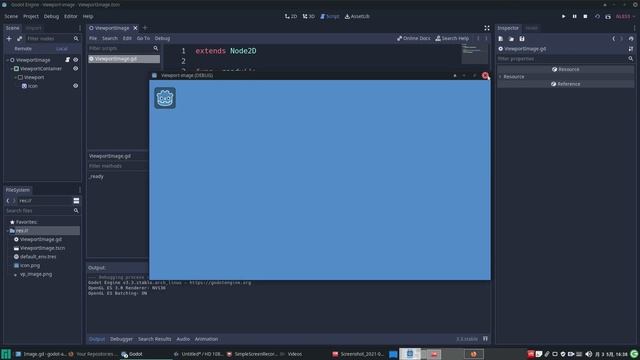Screen dimensions: 640x360
Task: Switch scene tree to Local
Action: coord(62,49)
